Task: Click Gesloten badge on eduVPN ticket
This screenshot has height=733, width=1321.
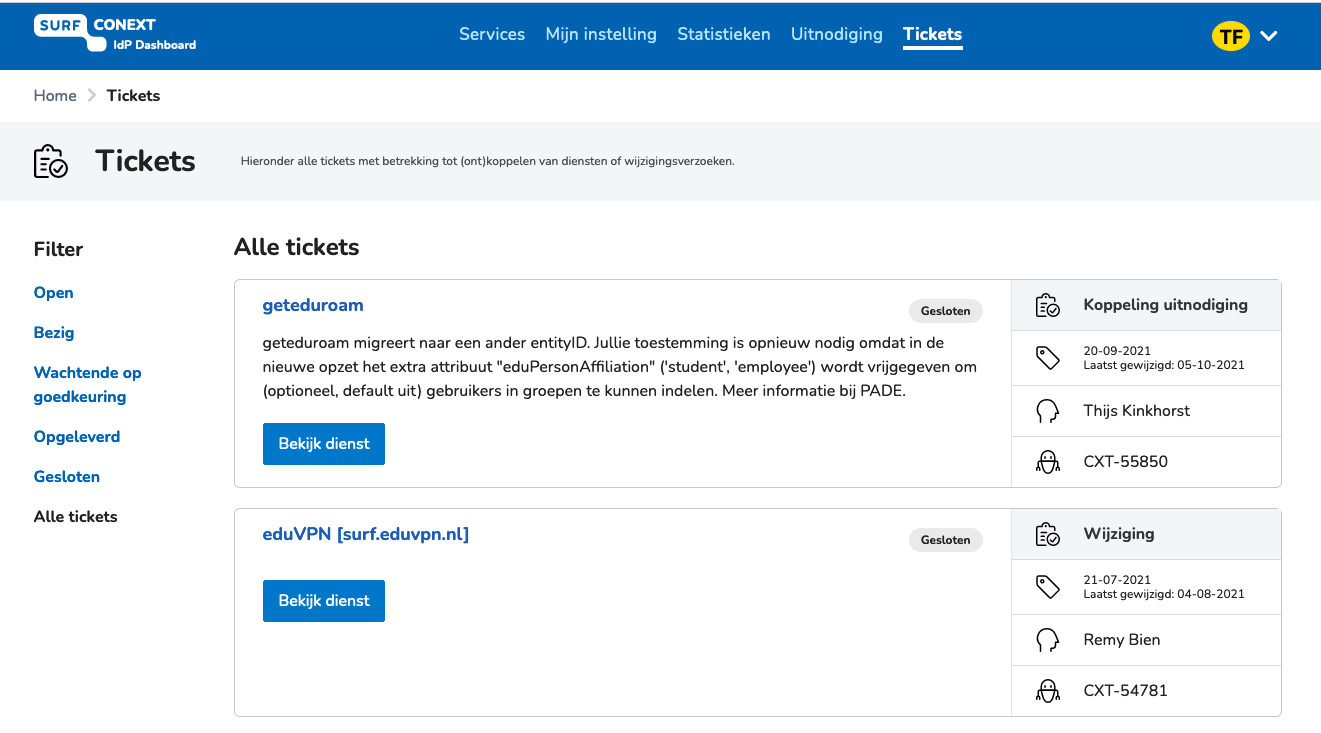Action: [946, 540]
